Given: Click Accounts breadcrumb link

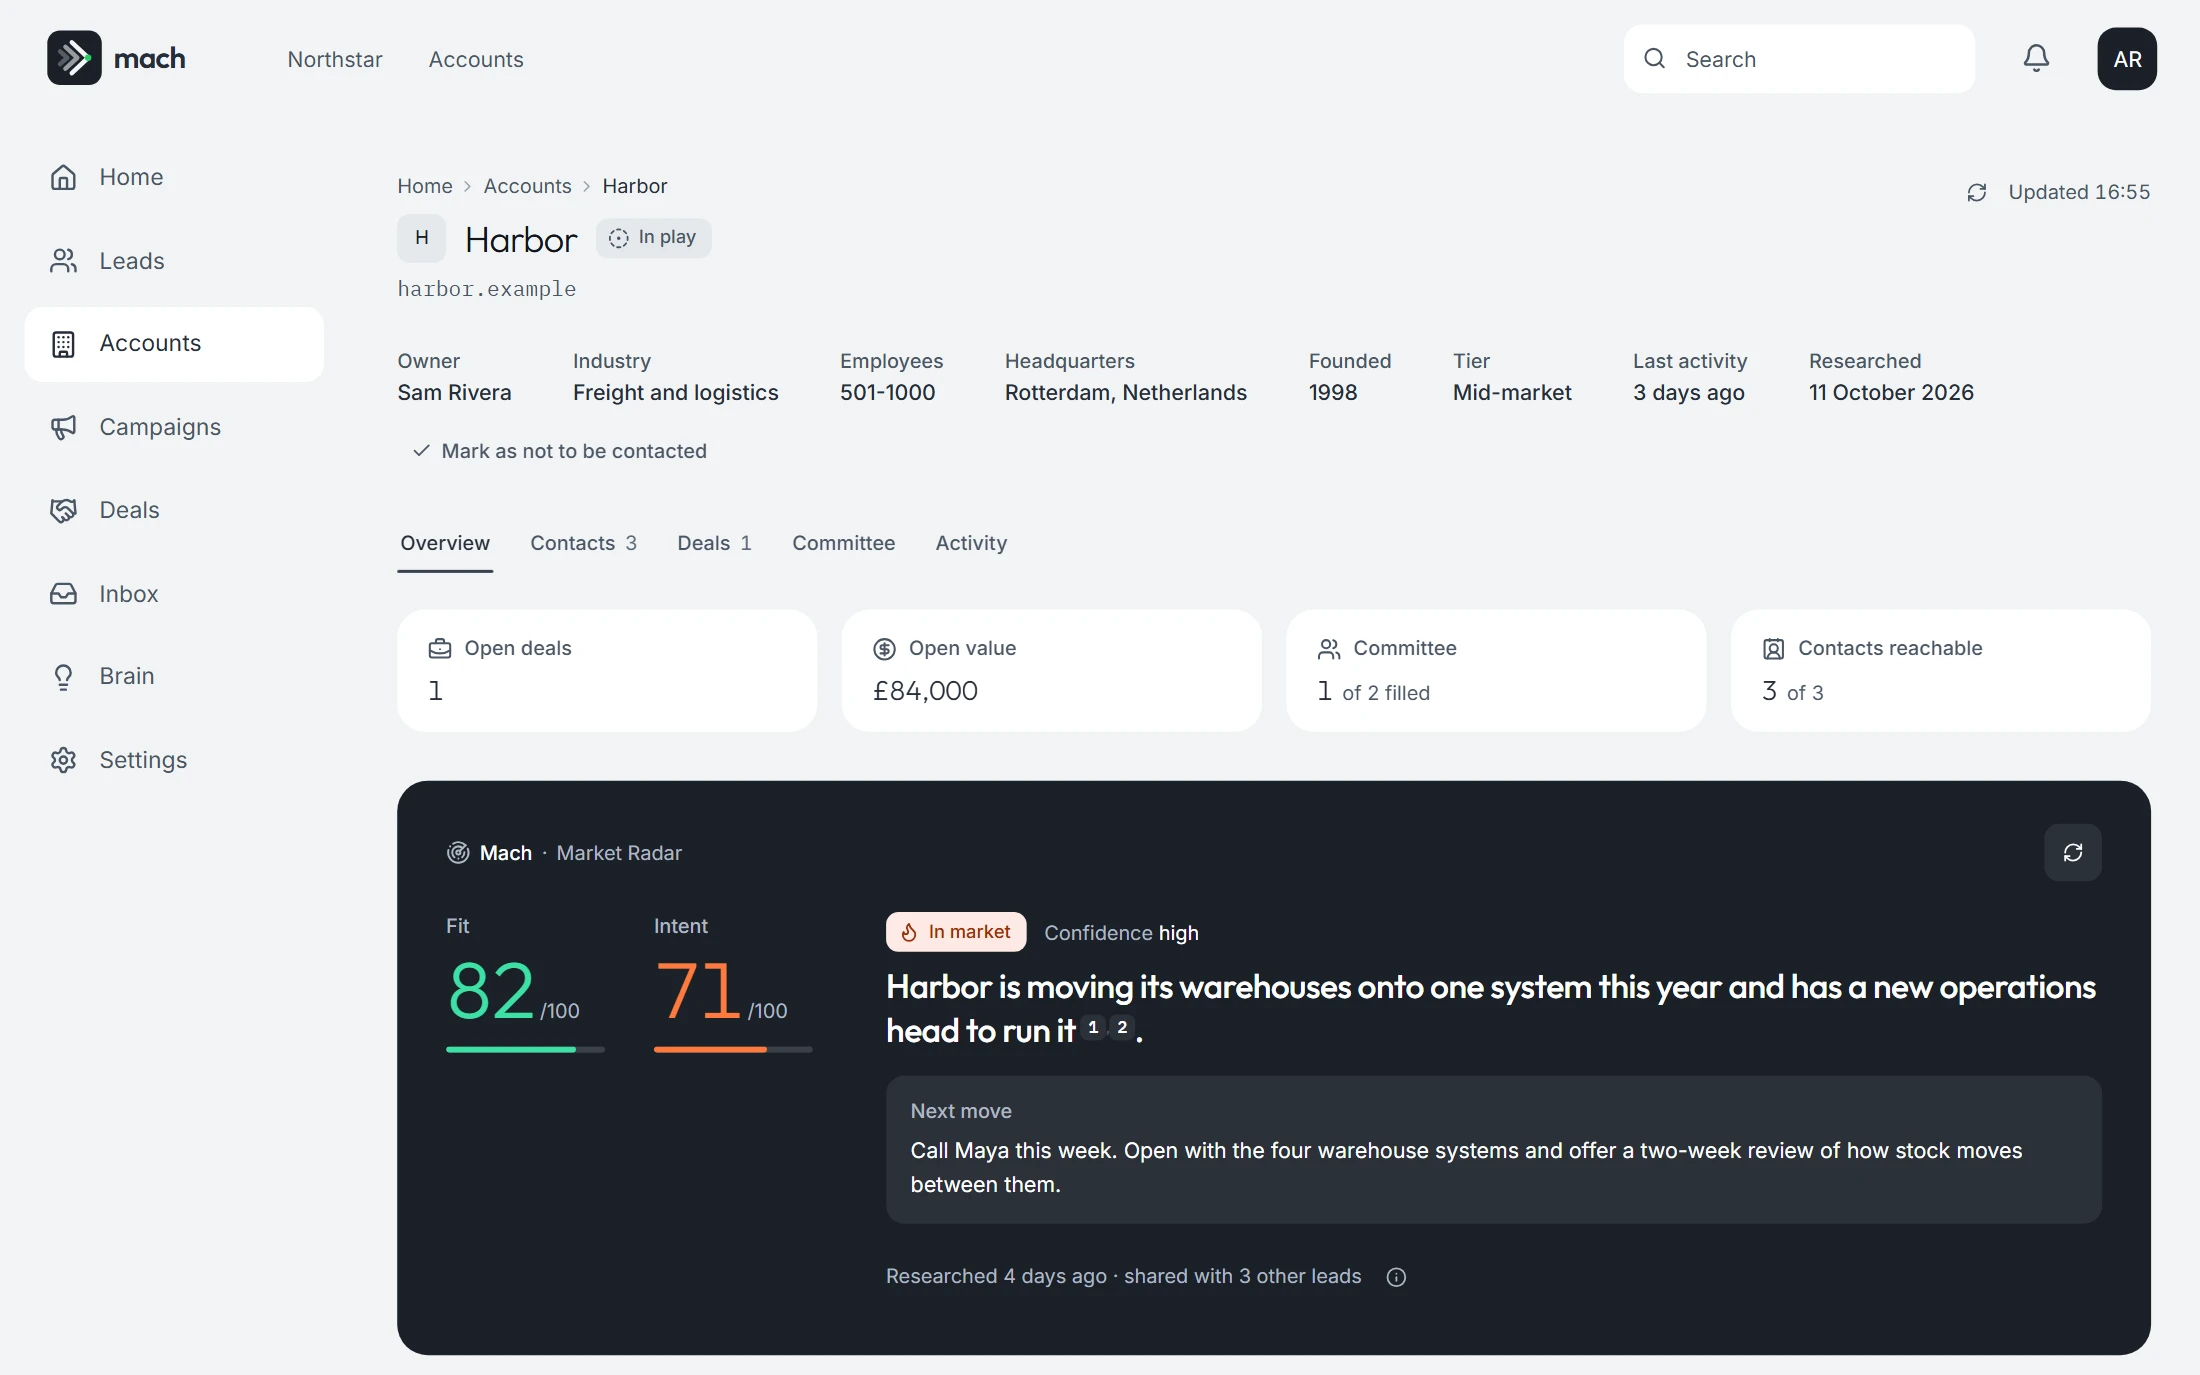Looking at the screenshot, I should click(x=527, y=186).
